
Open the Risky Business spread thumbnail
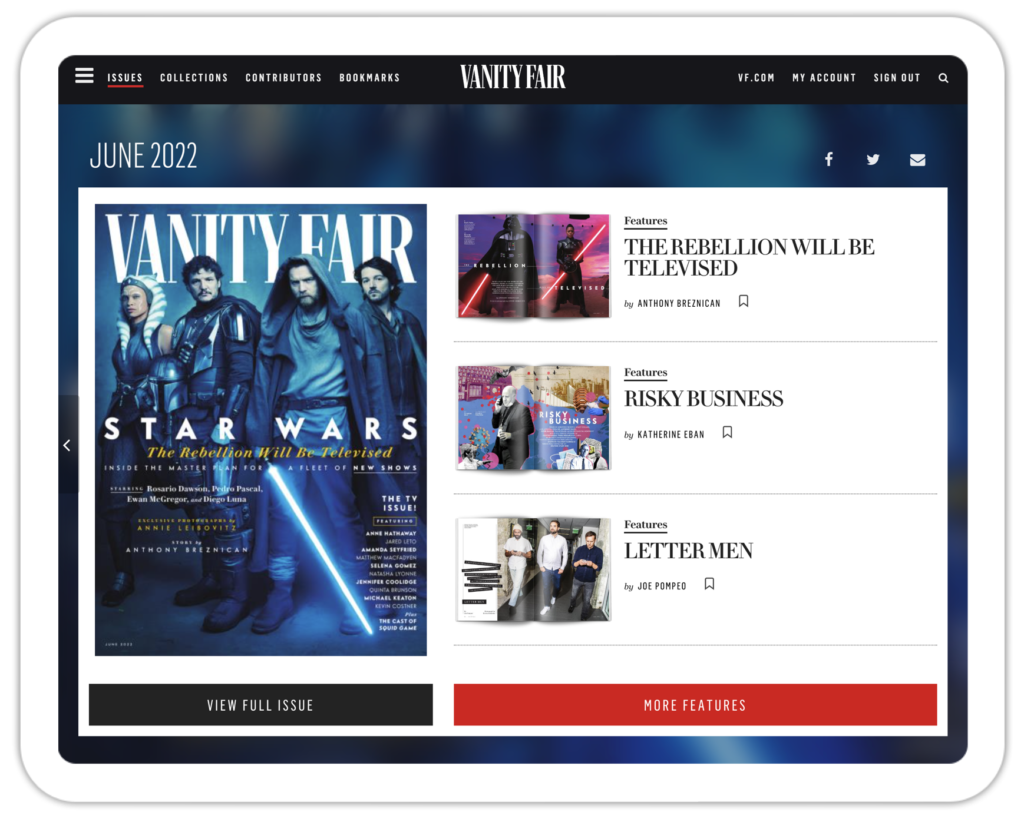point(534,418)
